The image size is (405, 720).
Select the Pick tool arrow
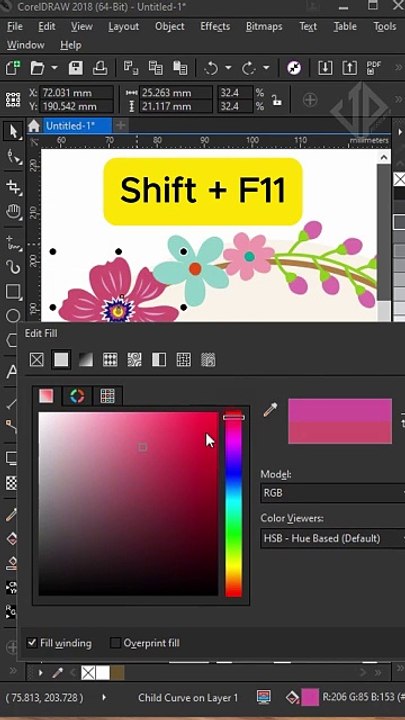click(13, 131)
